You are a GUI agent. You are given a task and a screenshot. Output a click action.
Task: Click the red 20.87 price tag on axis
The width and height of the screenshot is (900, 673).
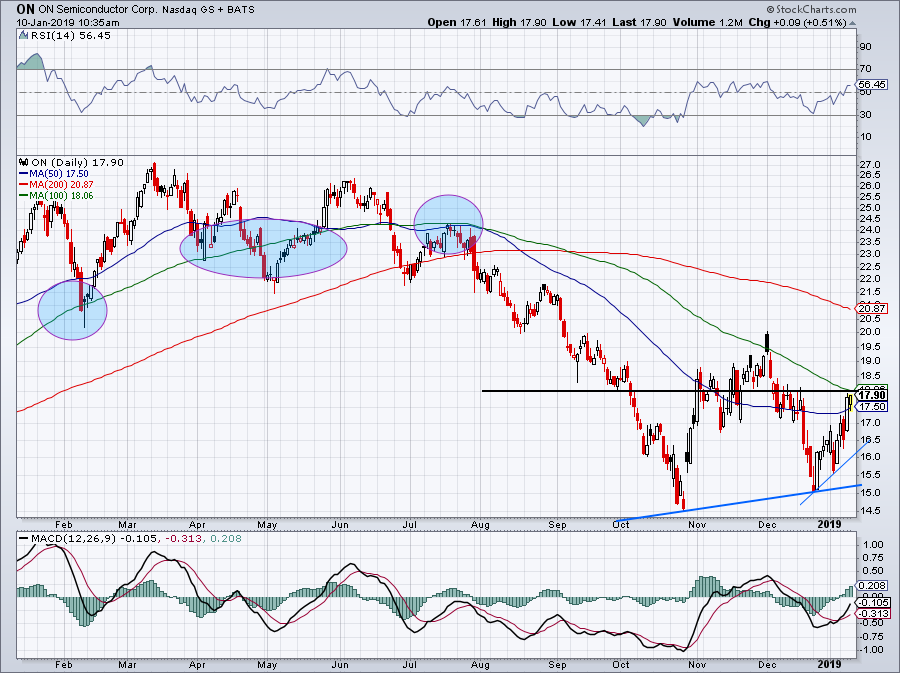872,309
